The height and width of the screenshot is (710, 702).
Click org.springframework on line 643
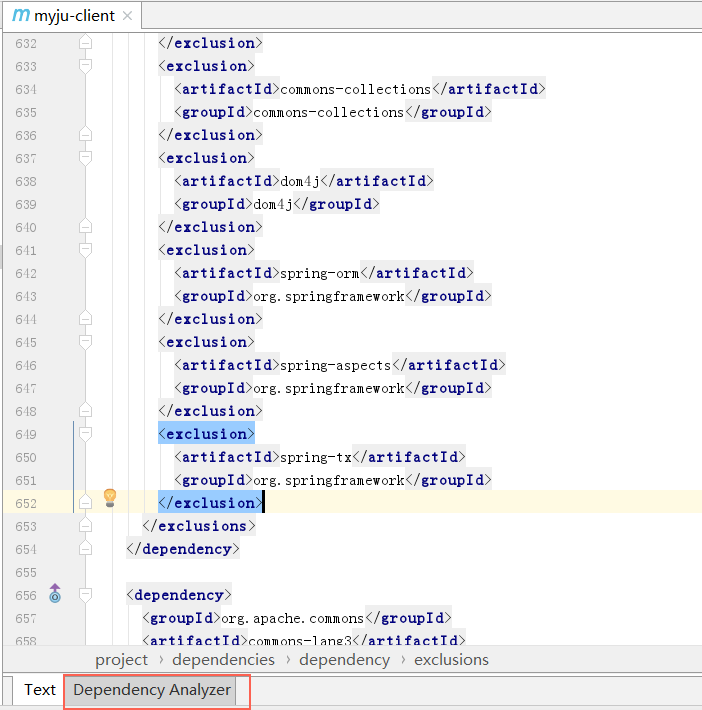[329, 296]
